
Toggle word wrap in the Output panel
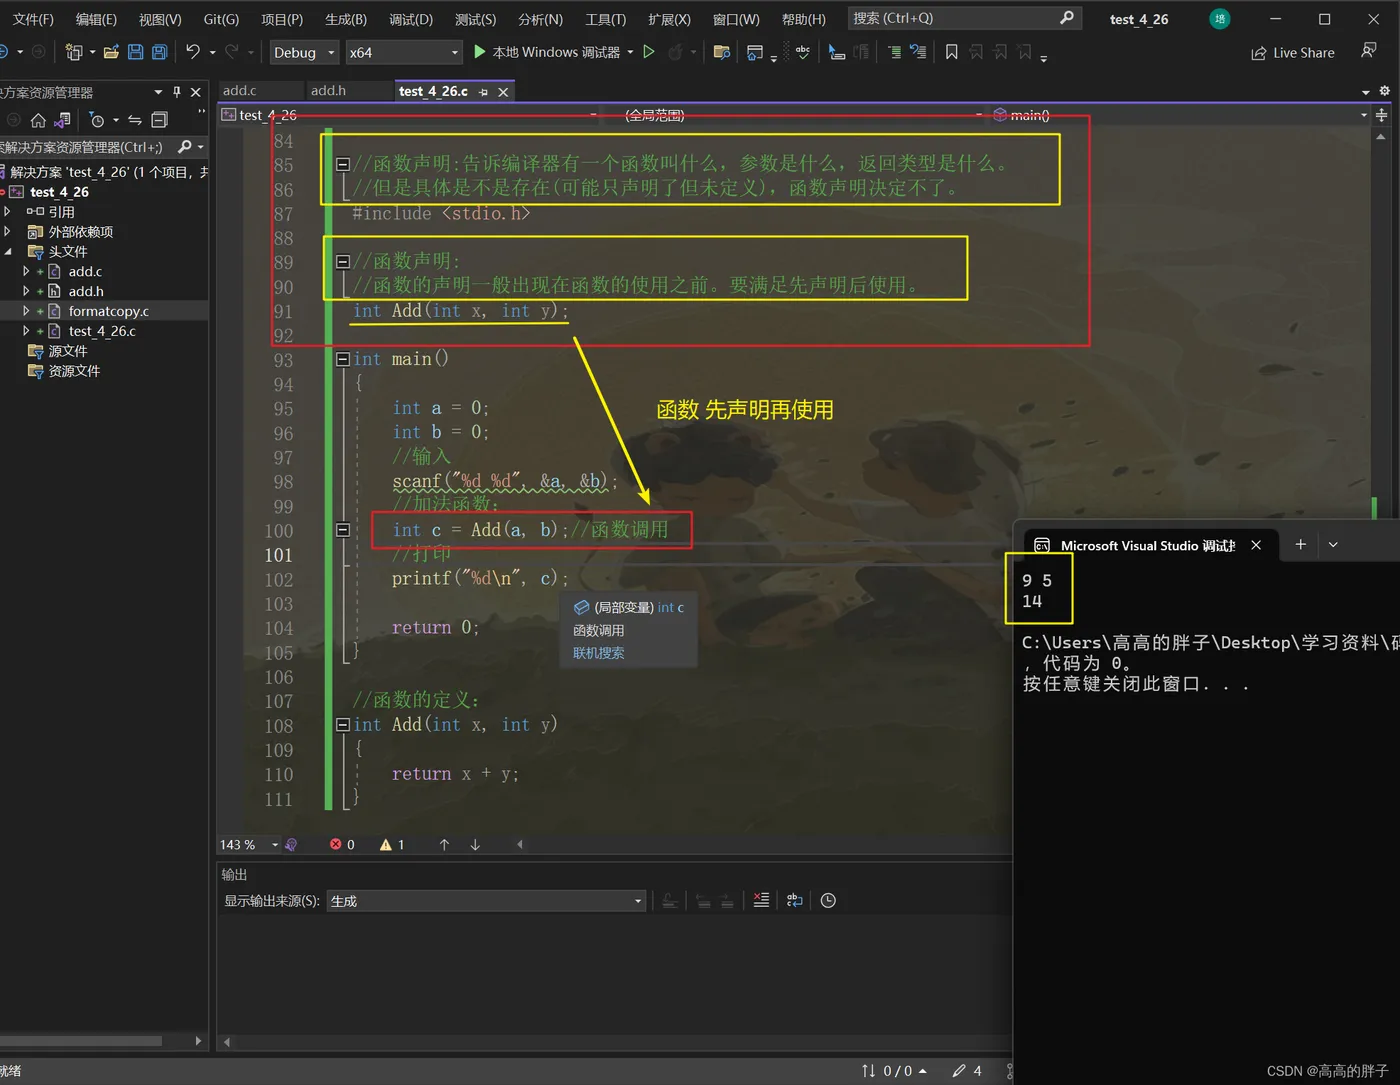[794, 900]
